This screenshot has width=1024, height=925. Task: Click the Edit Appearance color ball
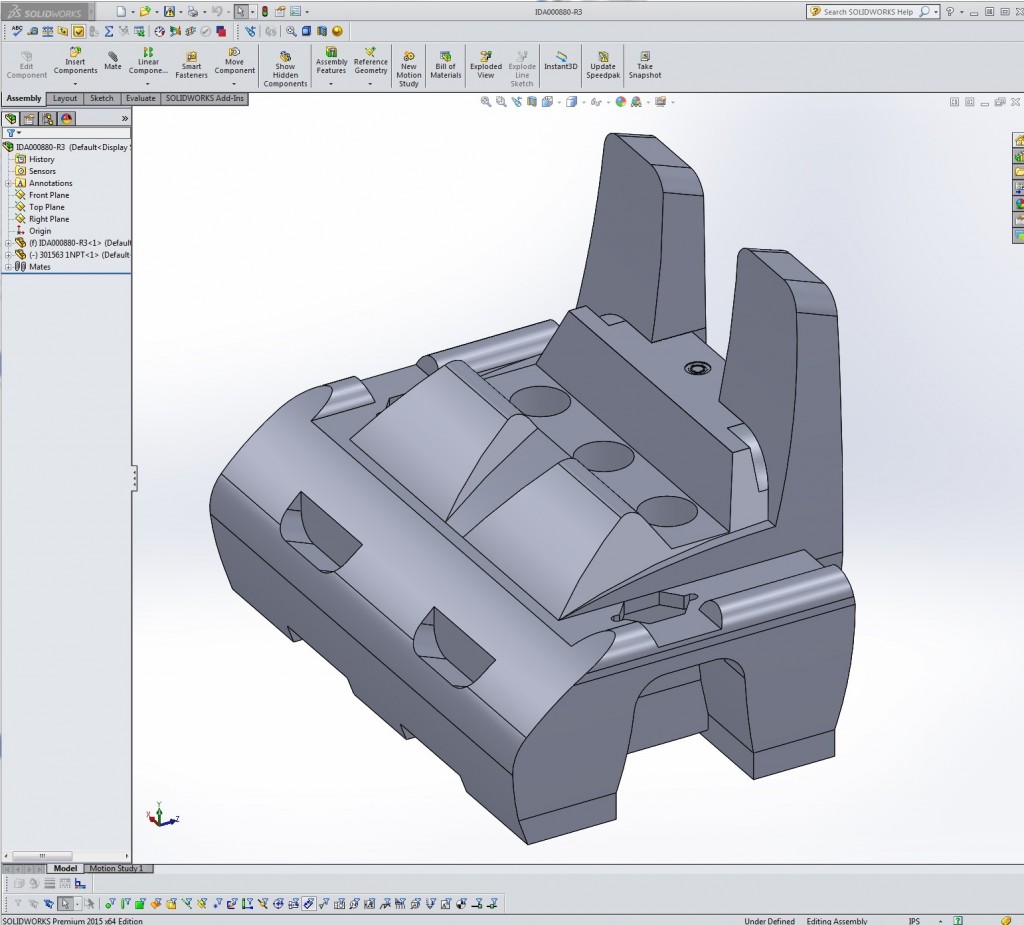click(x=620, y=102)
